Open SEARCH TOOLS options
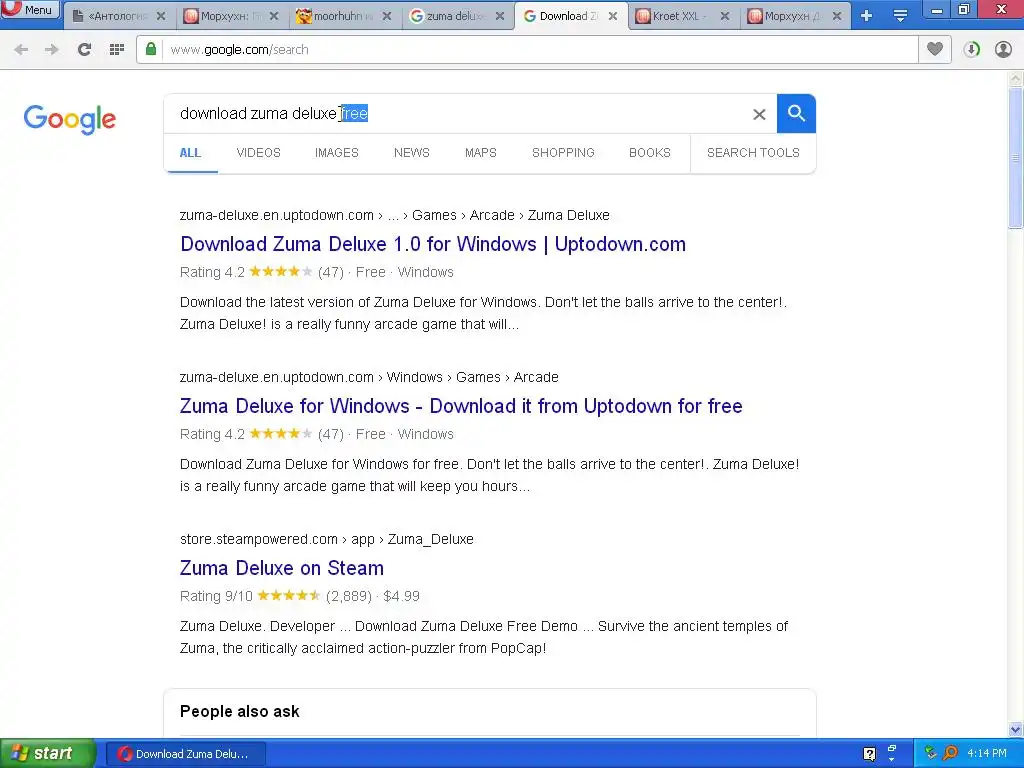The height and width of the screenshot is (768, 1024). pyautogui.click(x=753, y=153)
